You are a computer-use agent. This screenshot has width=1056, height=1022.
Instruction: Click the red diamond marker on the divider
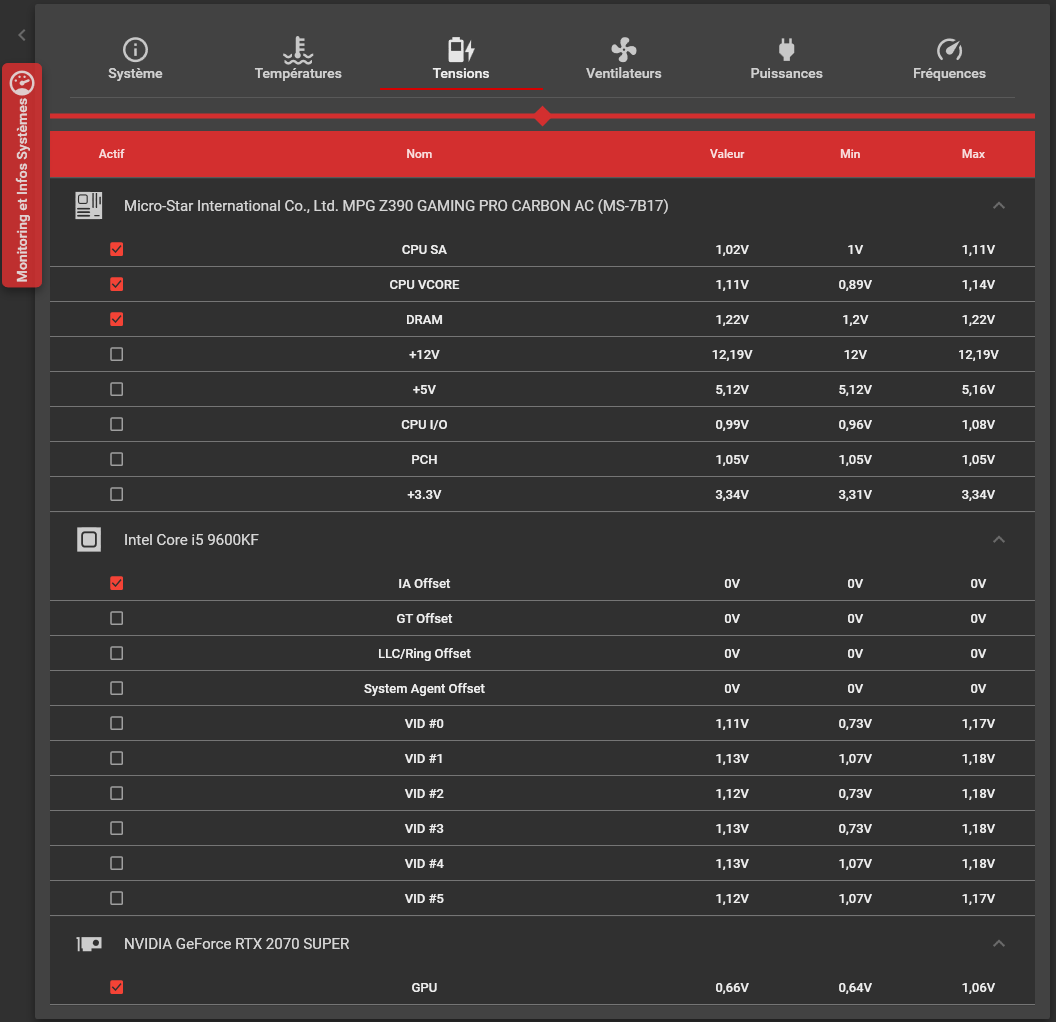click(542, 116)
